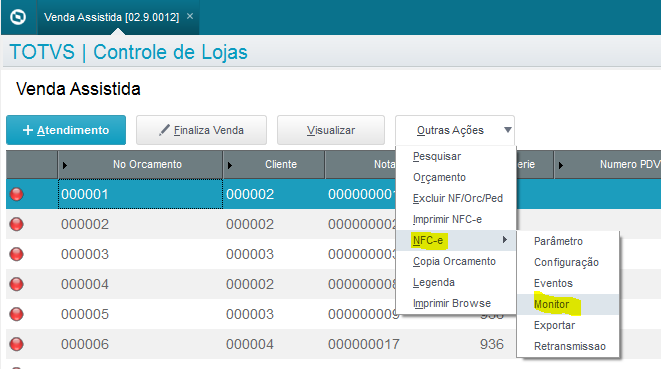Select orçamento number 000006 cell
Screen dimensions: 661x369
coord(140,344)
